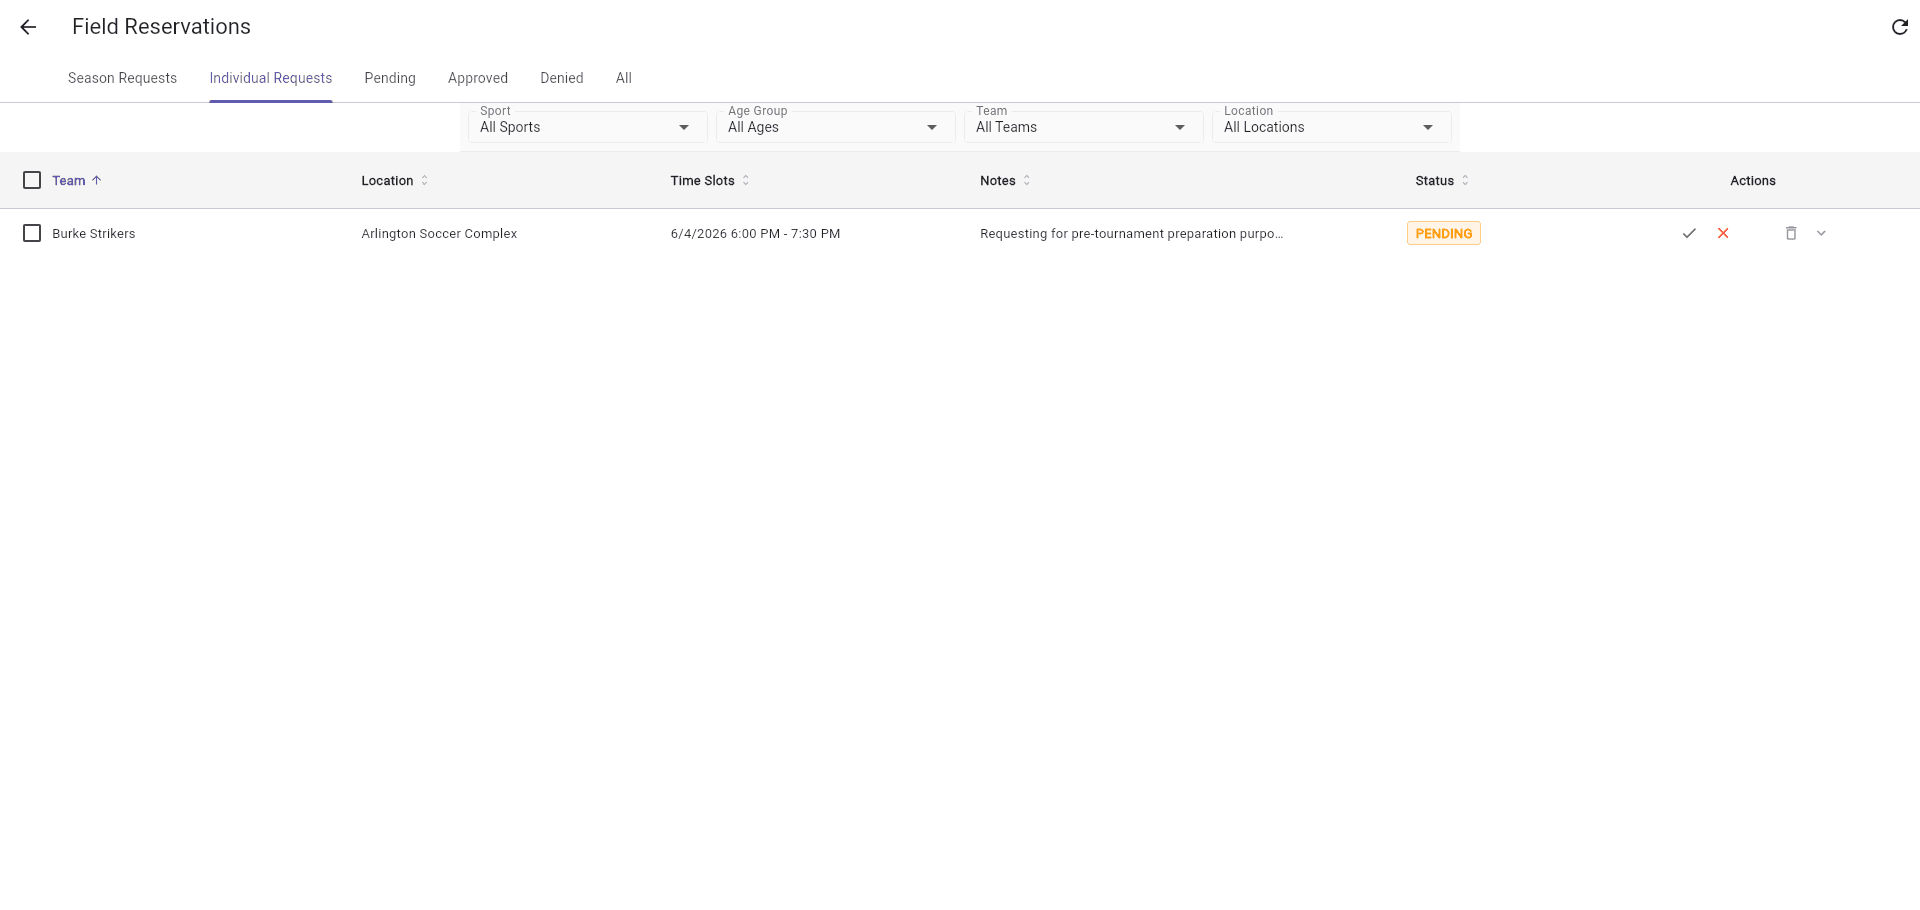The width and height of the screenshot is (1920, 910).
Task: Sort by Team column header
Action: [x=69, y=181]
